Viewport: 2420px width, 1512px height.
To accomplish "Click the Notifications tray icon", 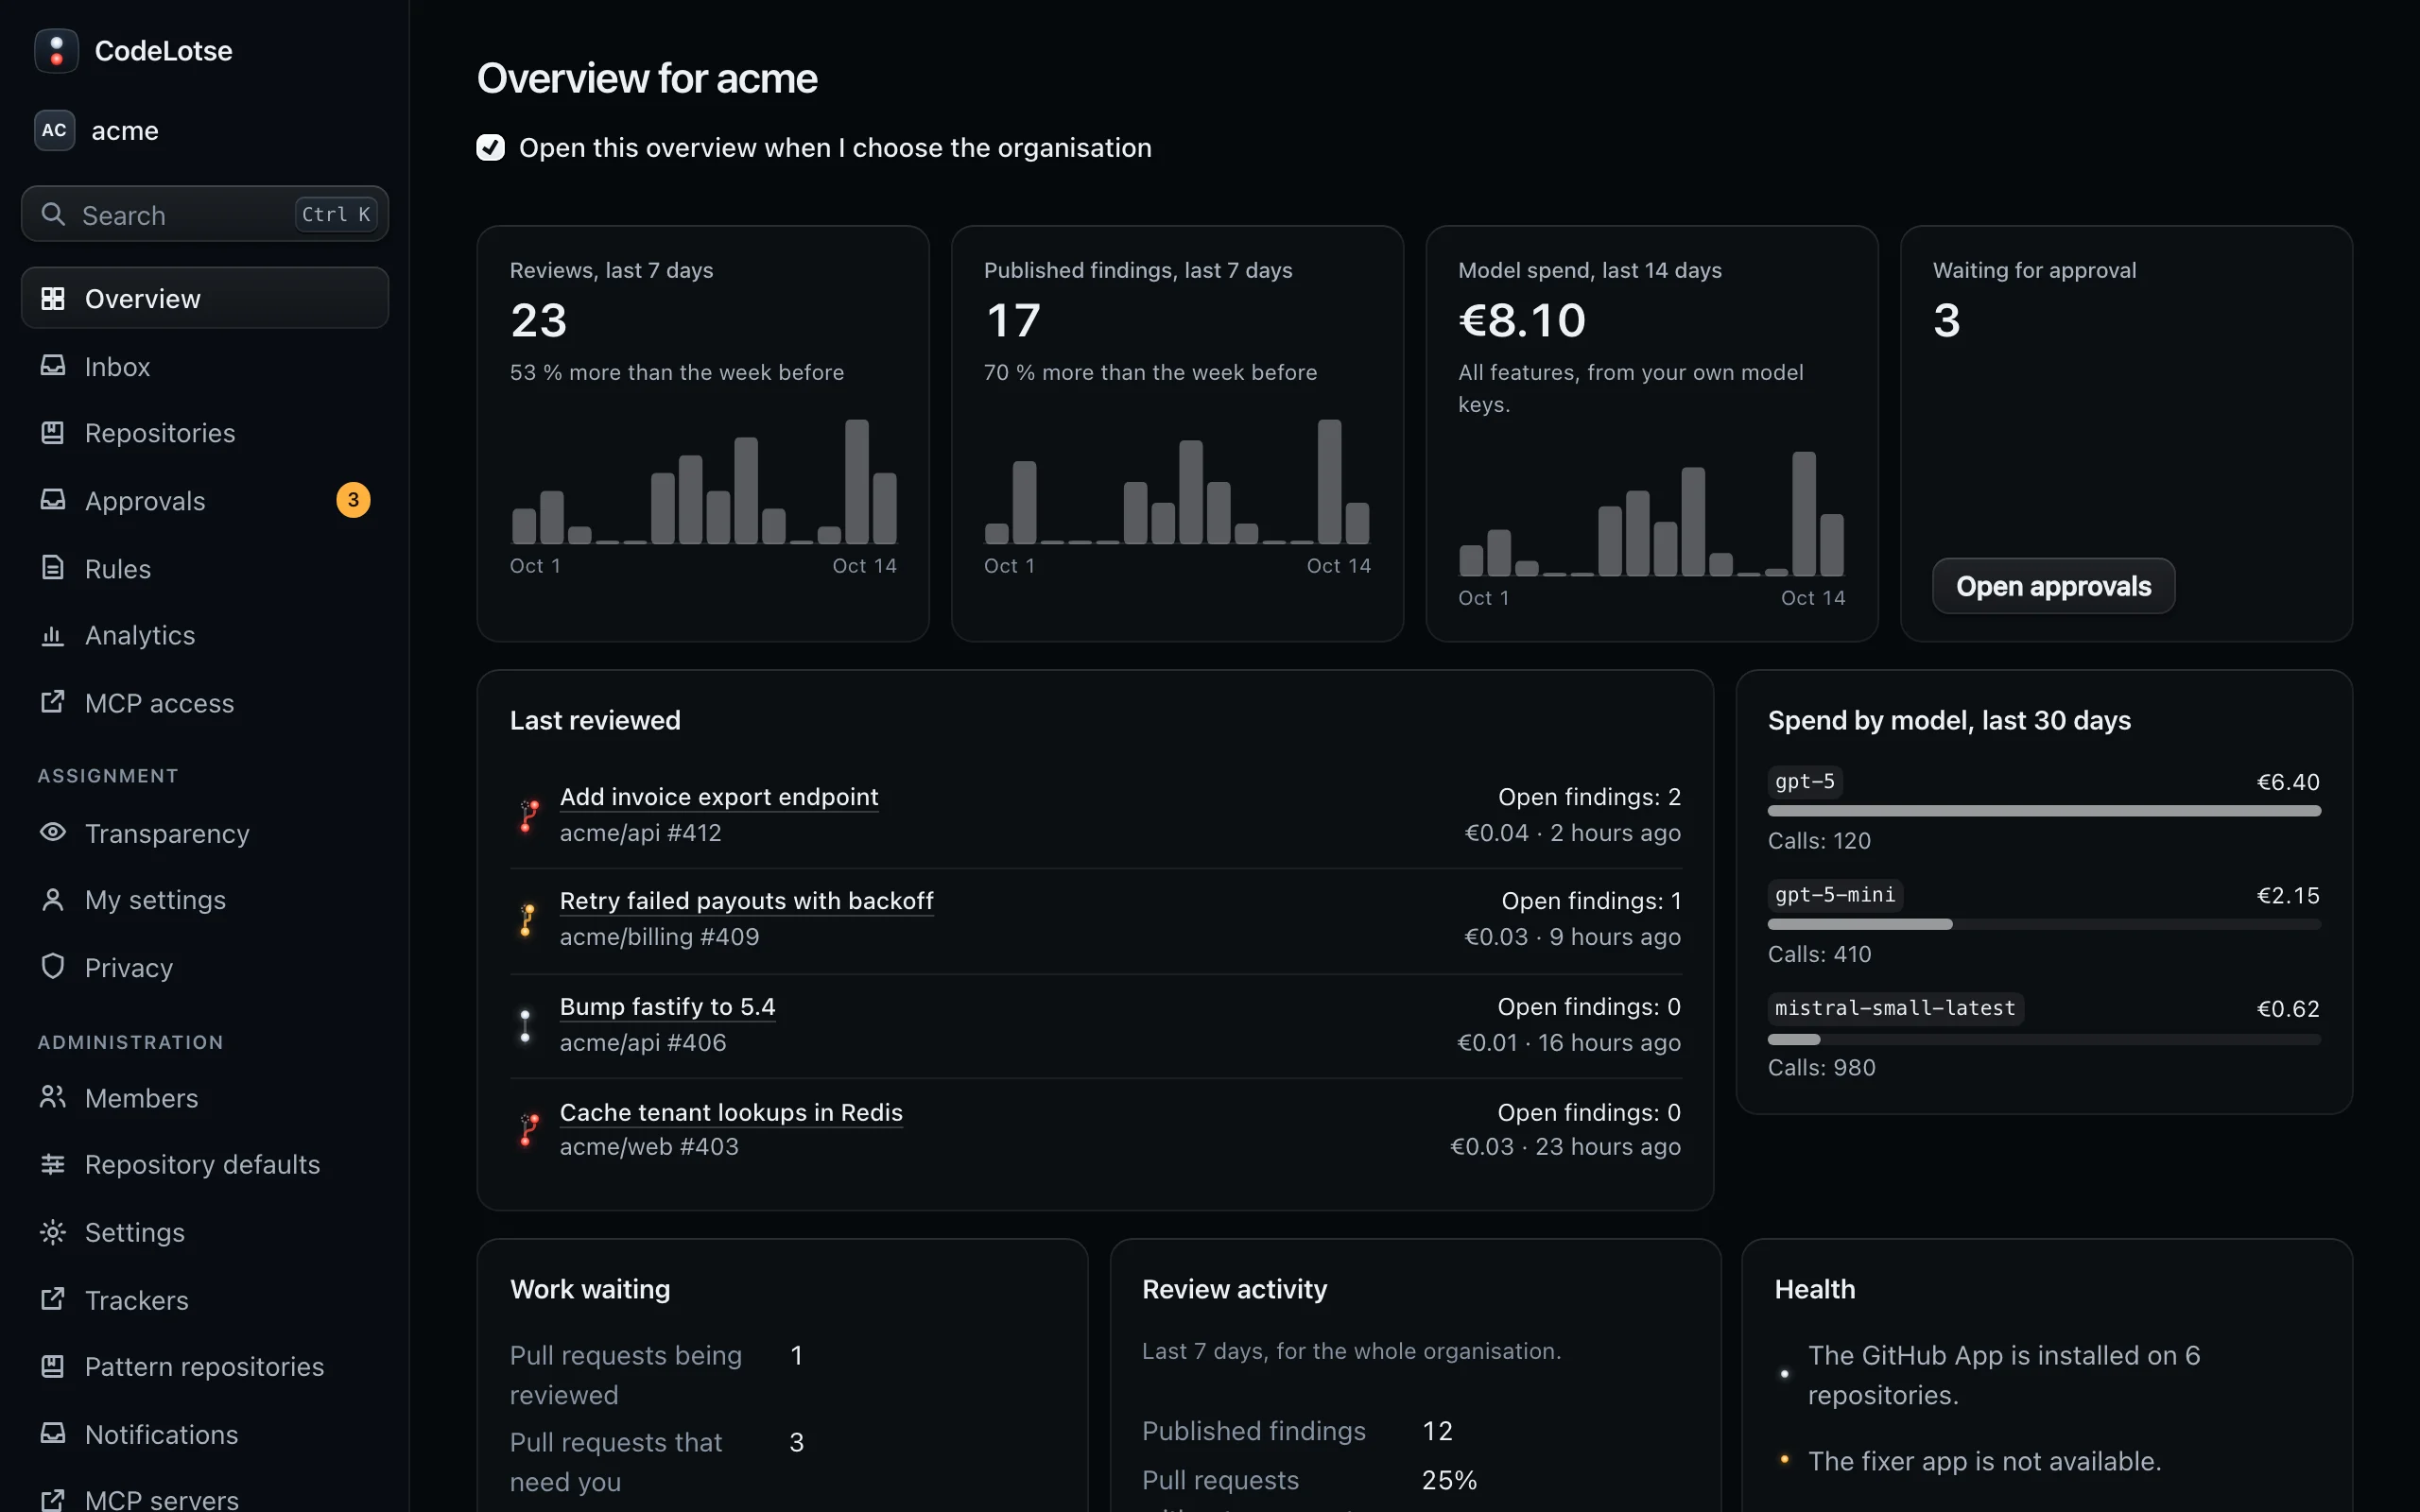I will click(x=53, y=1433).
